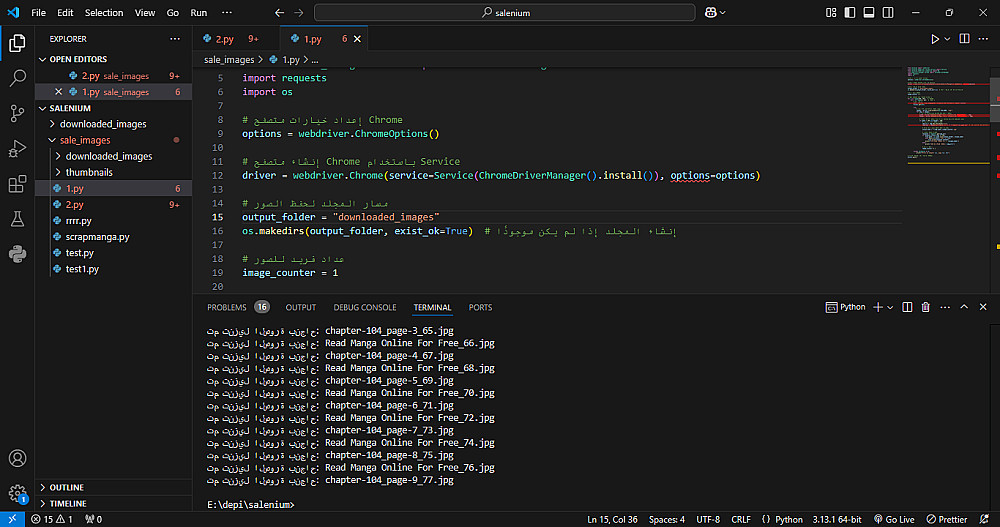This screenshot has width=1000, height=527.
Task: Click the UTF-8 encoding indicator
Action: [x=708, y=519]
